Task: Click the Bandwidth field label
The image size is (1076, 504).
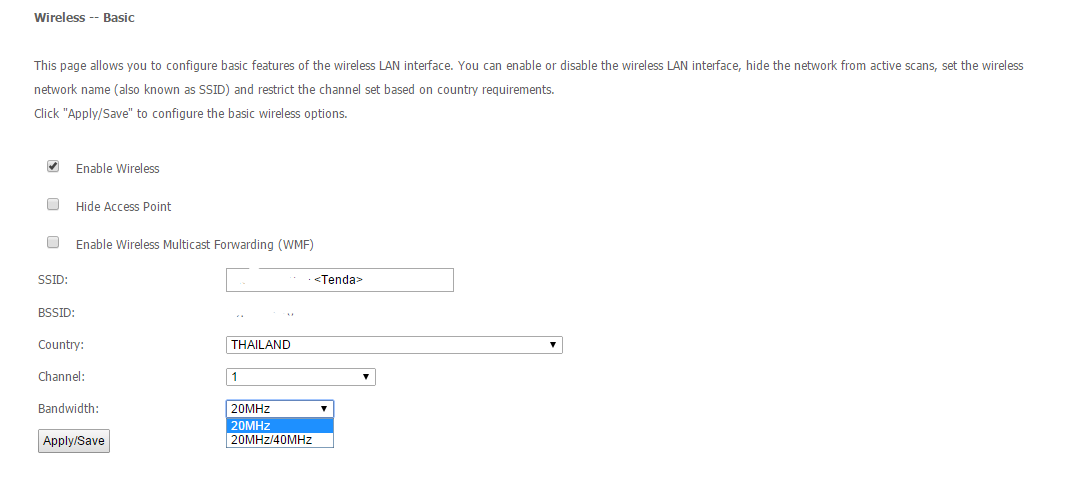Action: (69, 409)
